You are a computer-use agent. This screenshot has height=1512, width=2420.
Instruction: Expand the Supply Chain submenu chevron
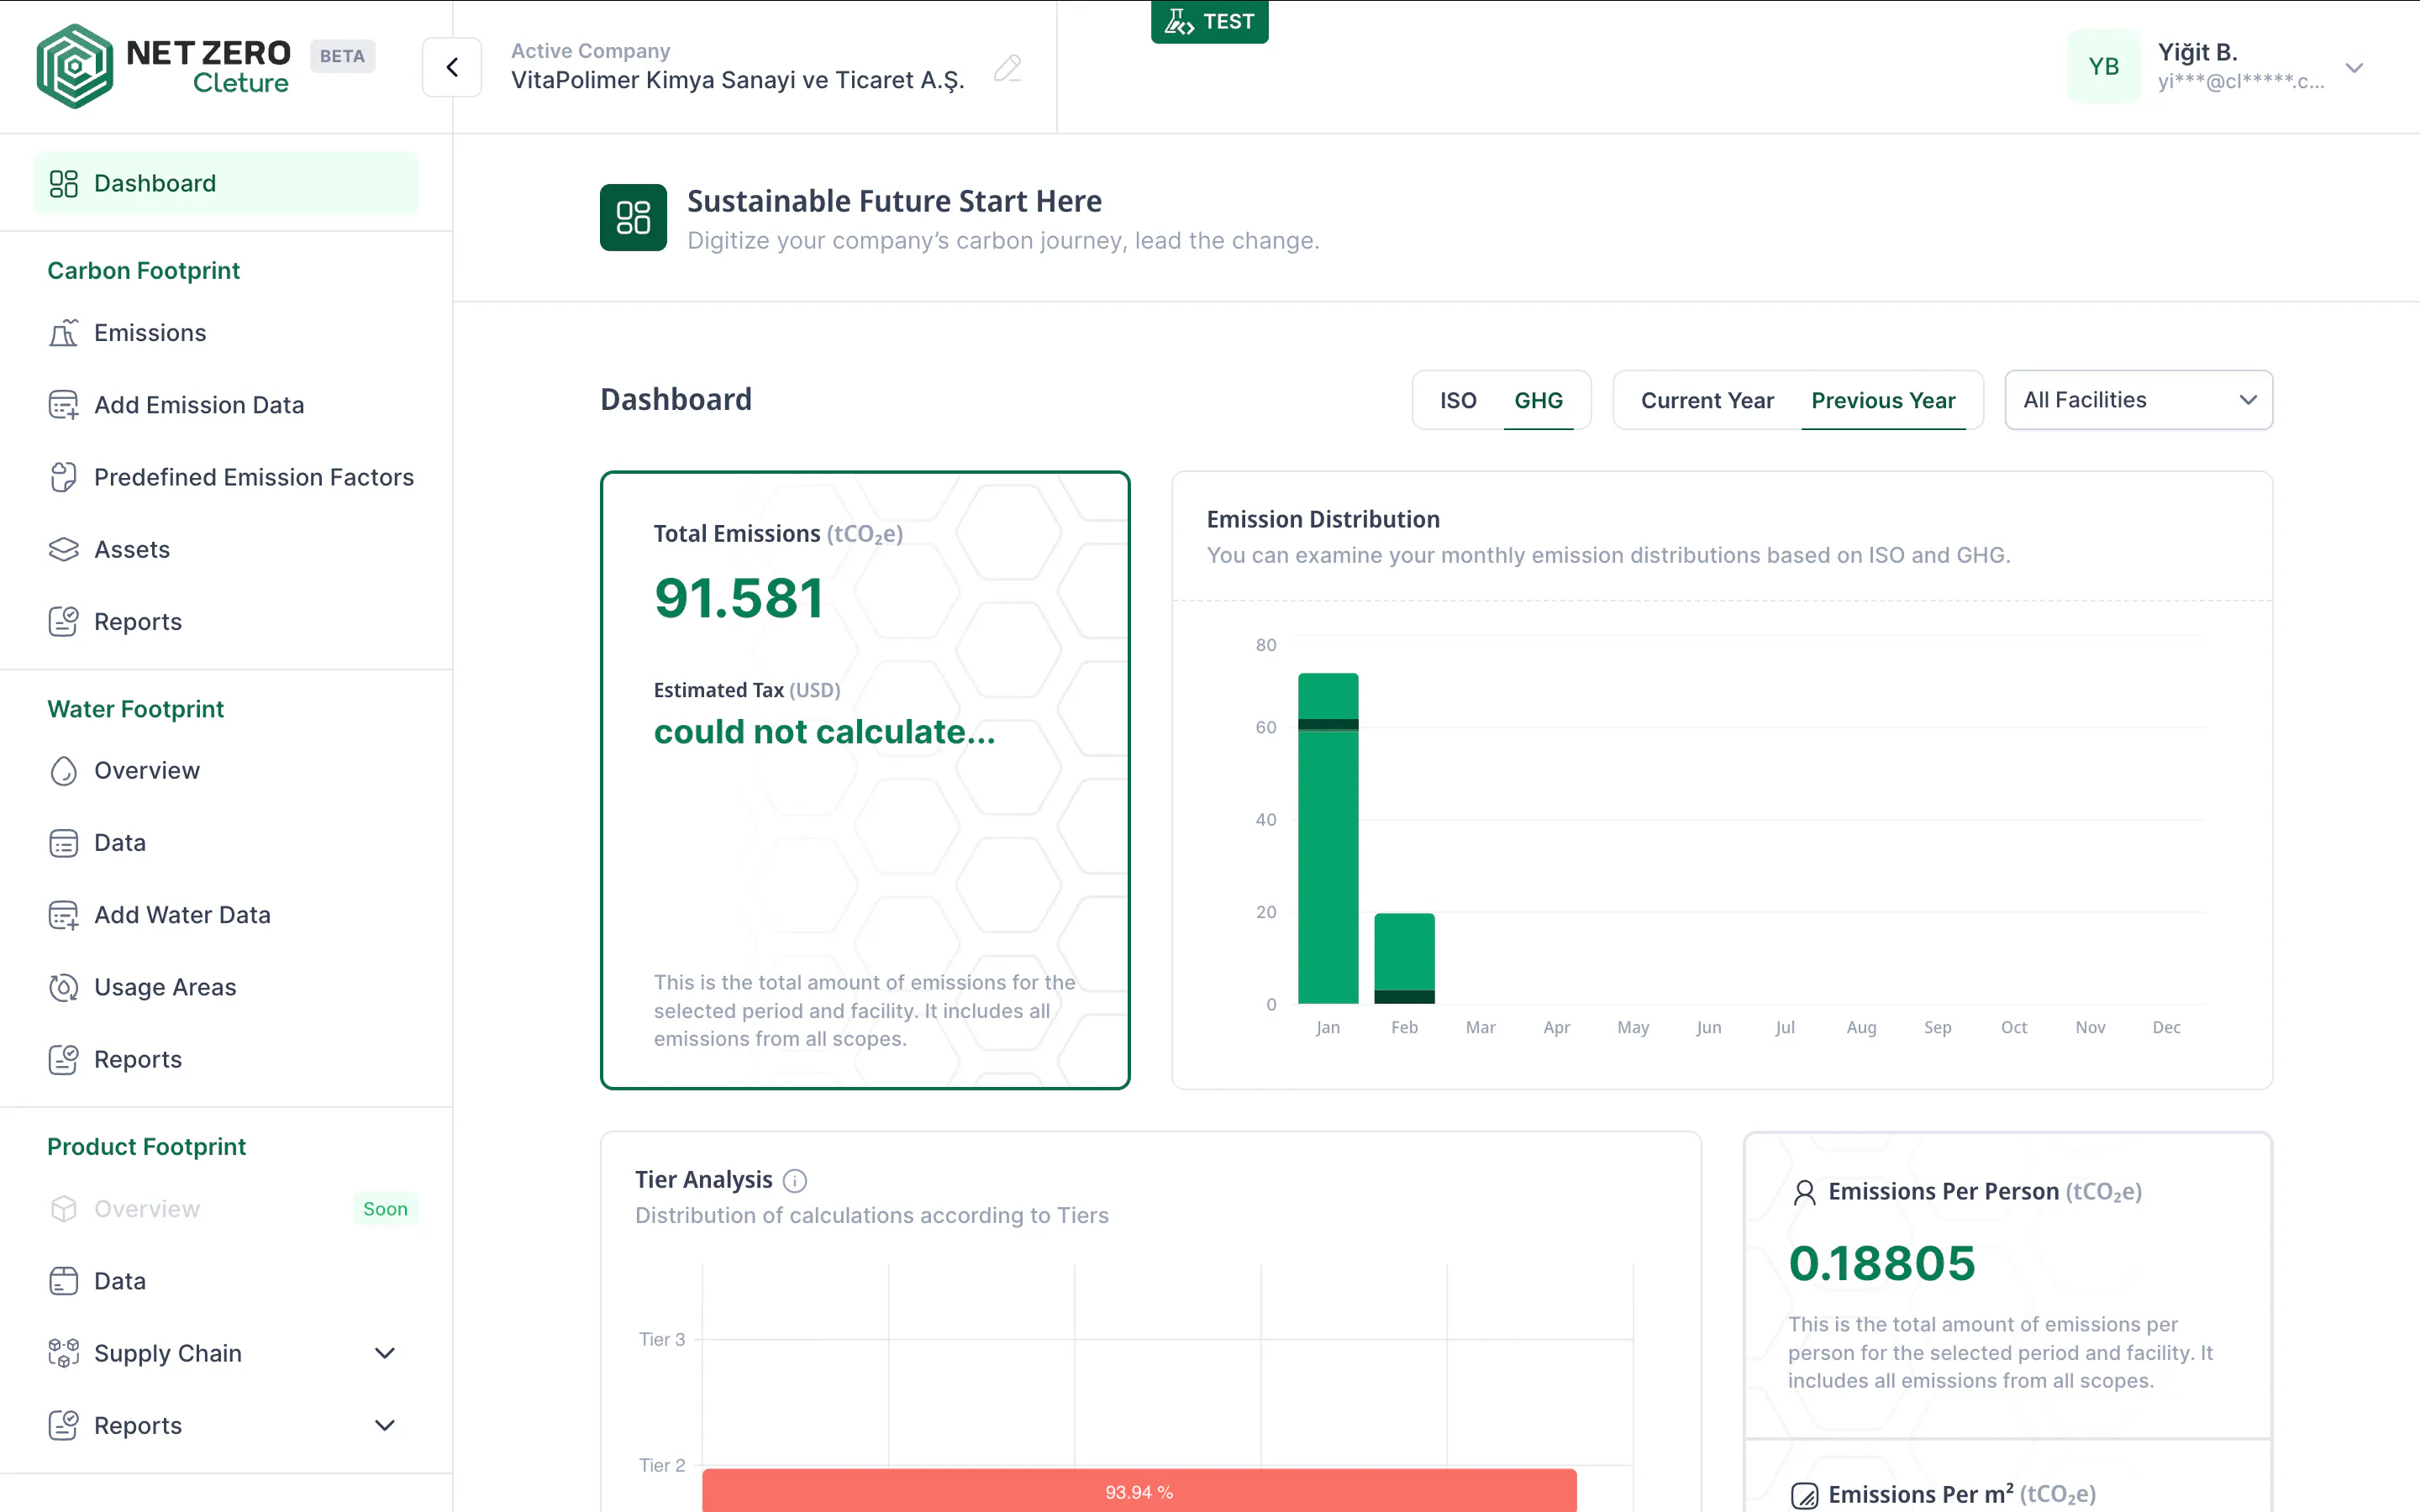(385, 1353)
